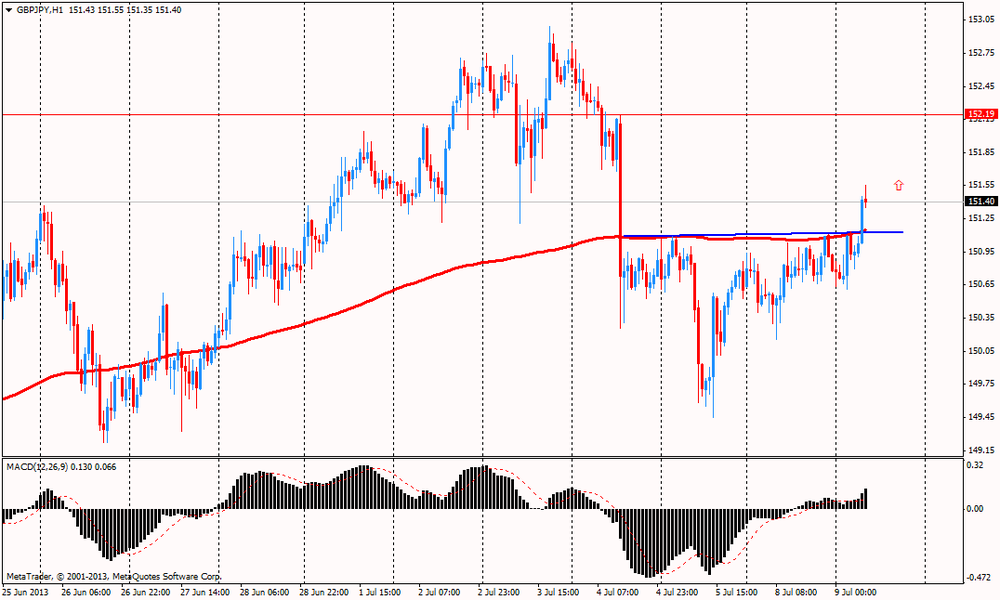Click the 150.35 price axis label
Screen dimensions: 1000x600
(x=982, y=317)
